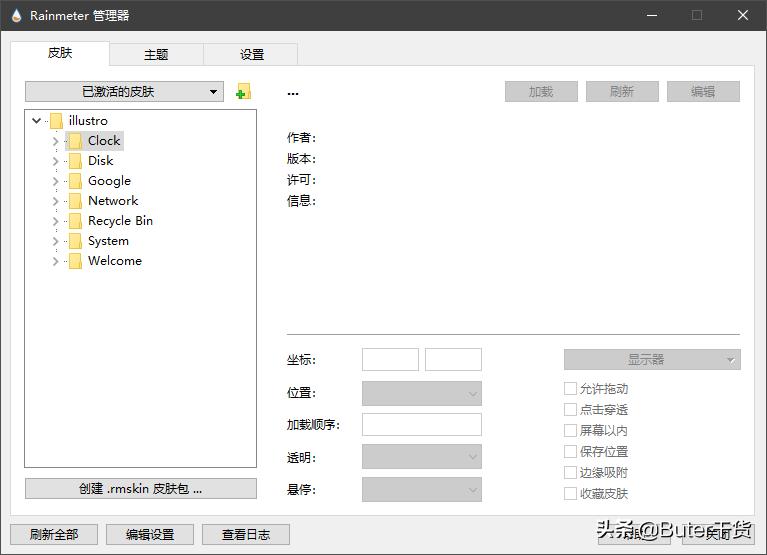
Task: Click the Network folder icon
Action: pyautogui.click(x=75, y=201)
